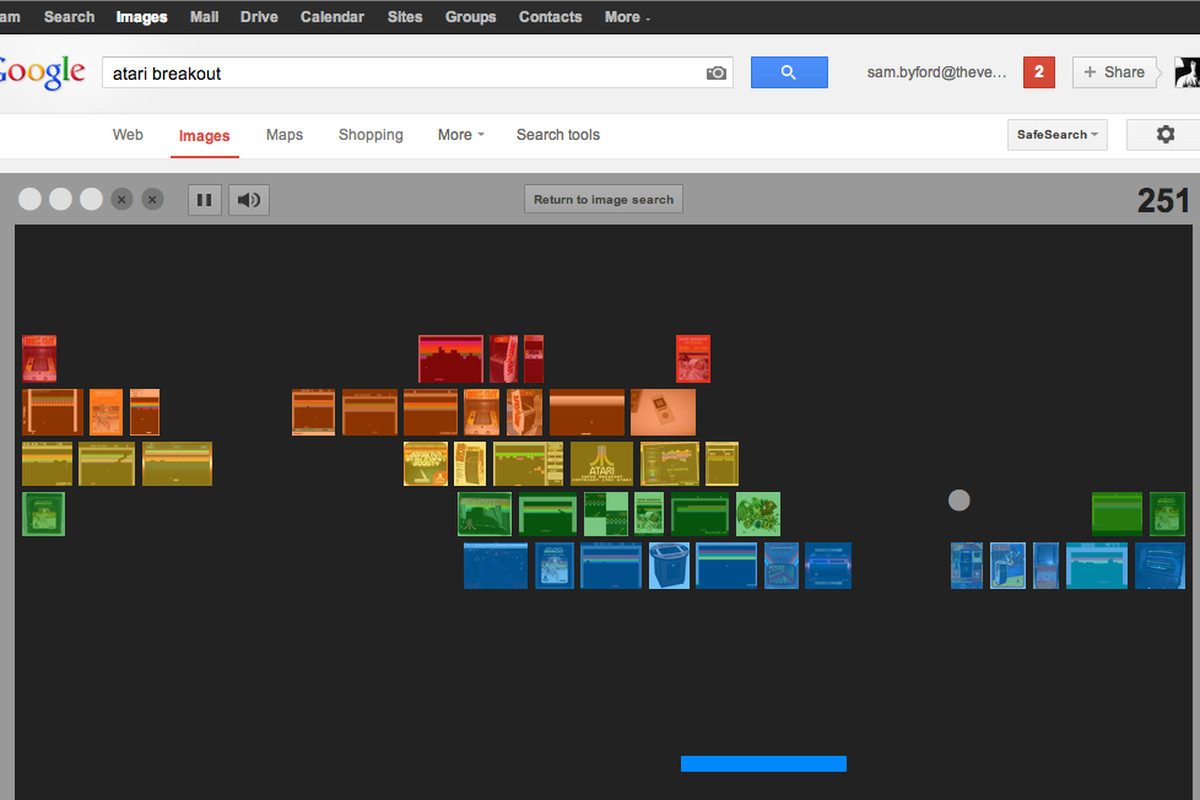This screenshot has height=800, width=1200.
Task: Click the sam.byford account email
Action: click(936, 73)
